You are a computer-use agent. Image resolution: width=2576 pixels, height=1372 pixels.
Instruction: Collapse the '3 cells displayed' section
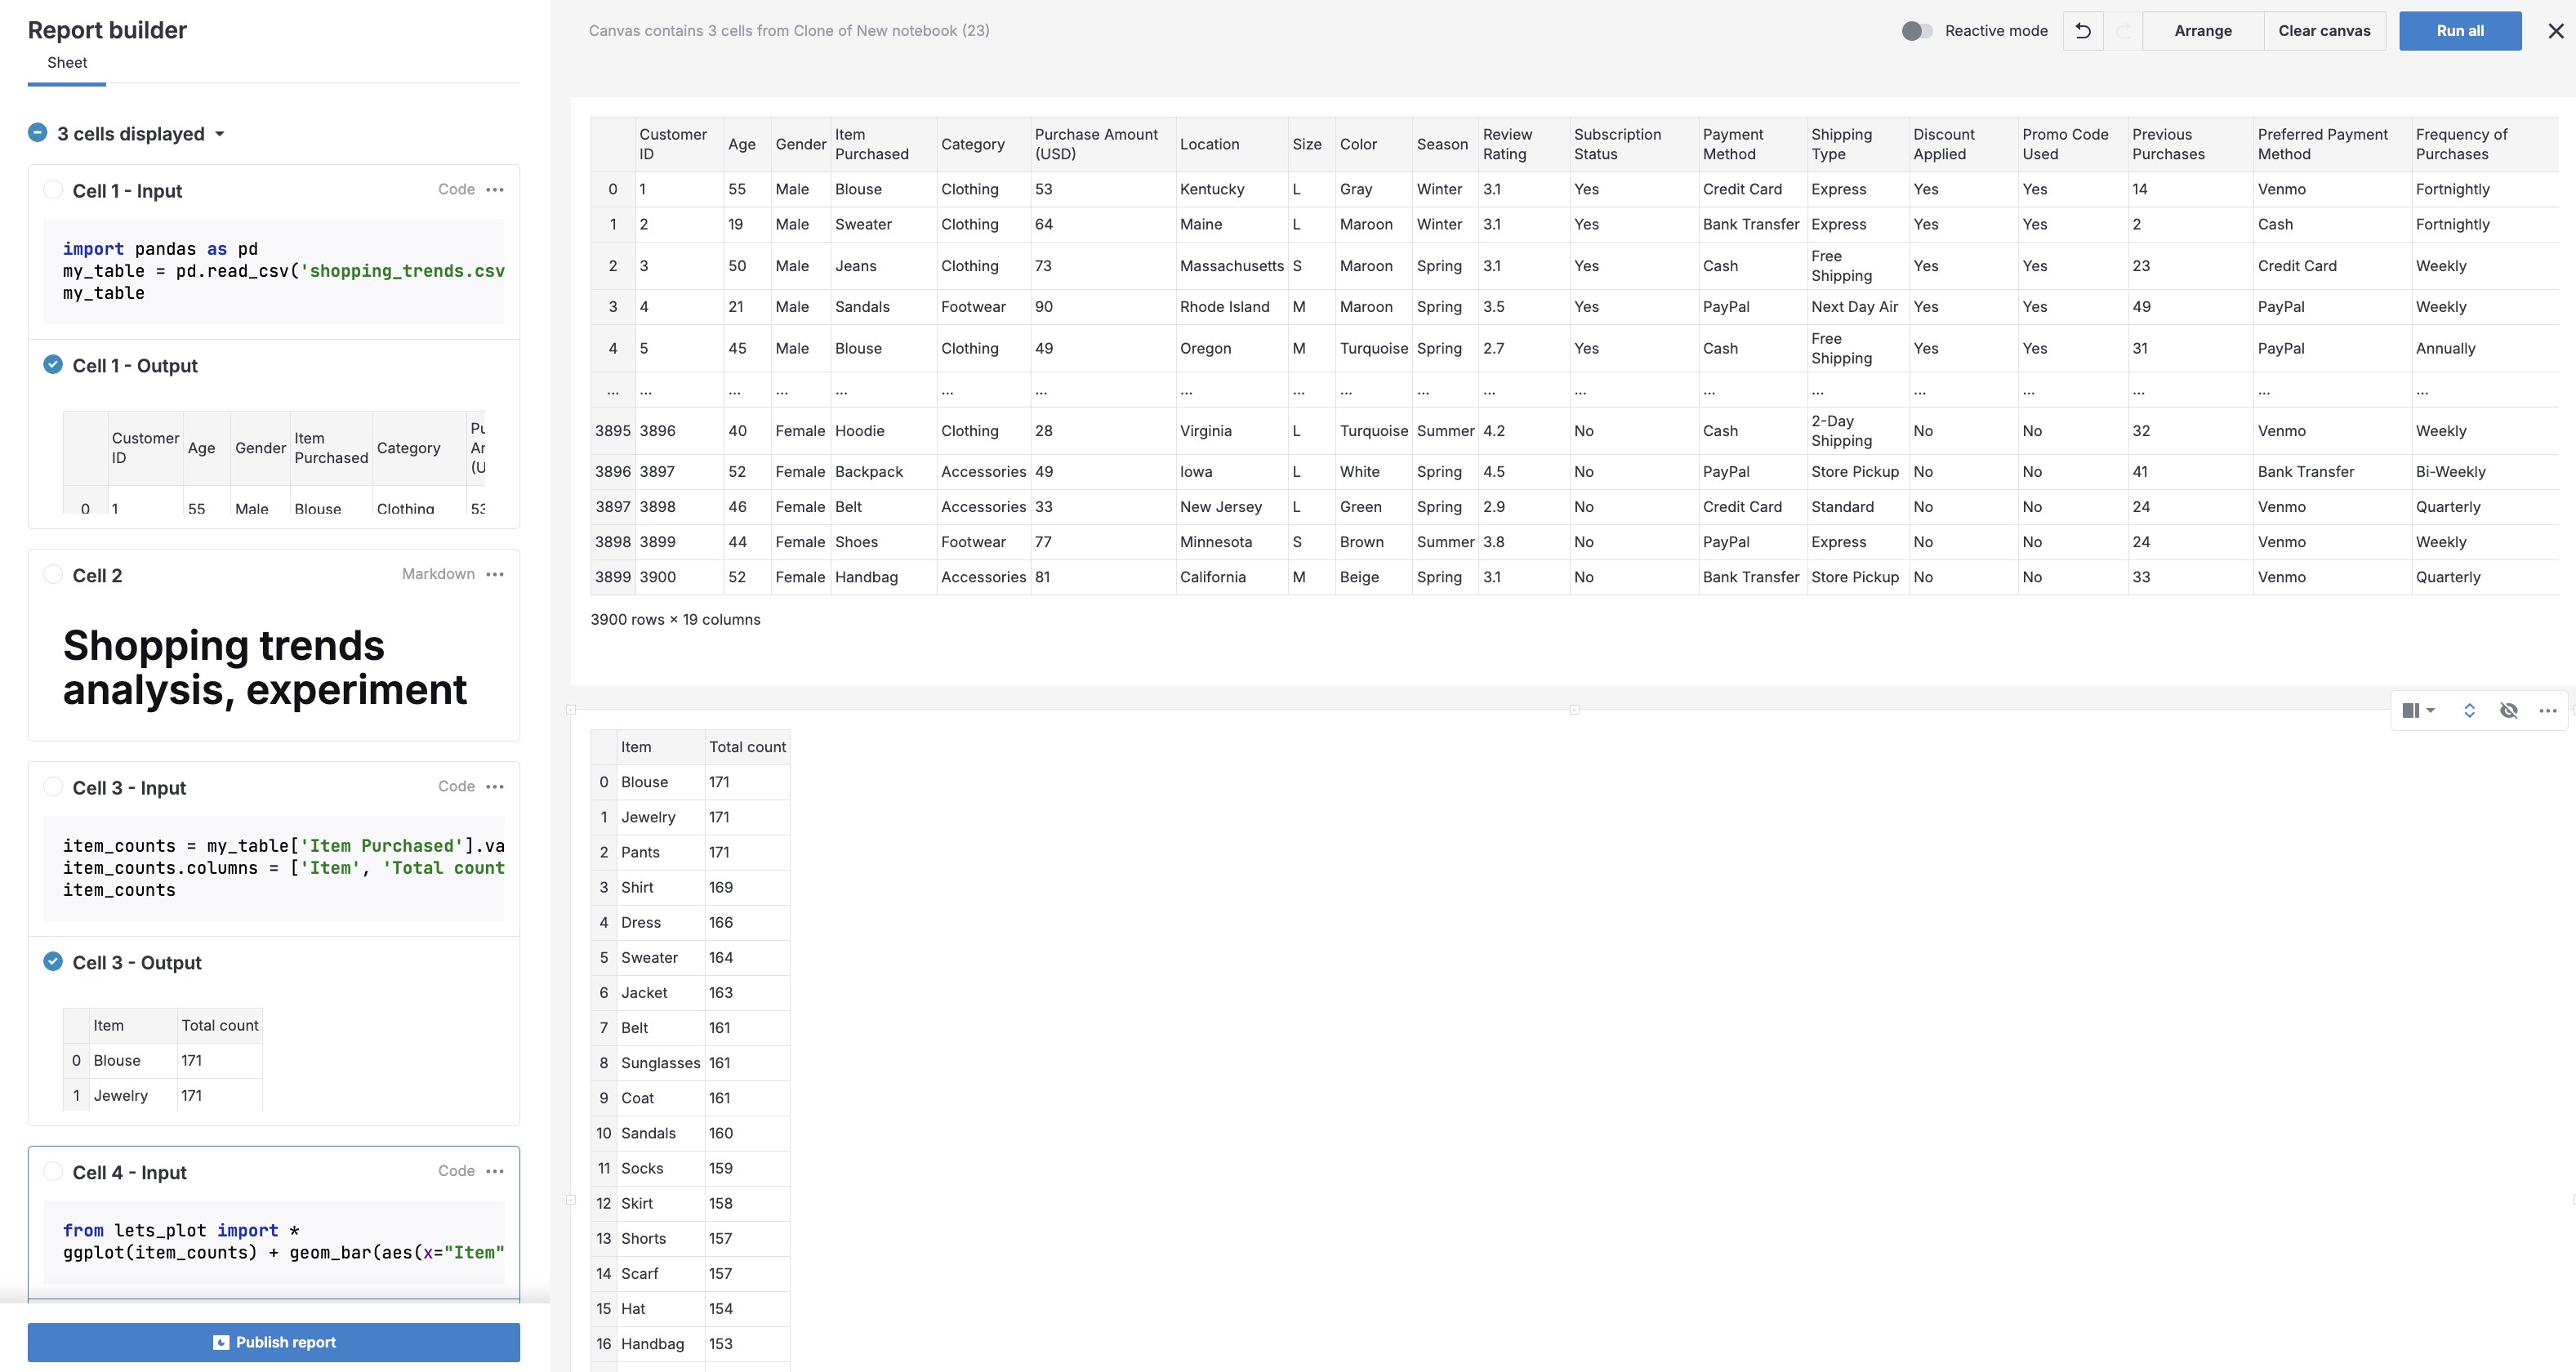click(x=37, y=133)
